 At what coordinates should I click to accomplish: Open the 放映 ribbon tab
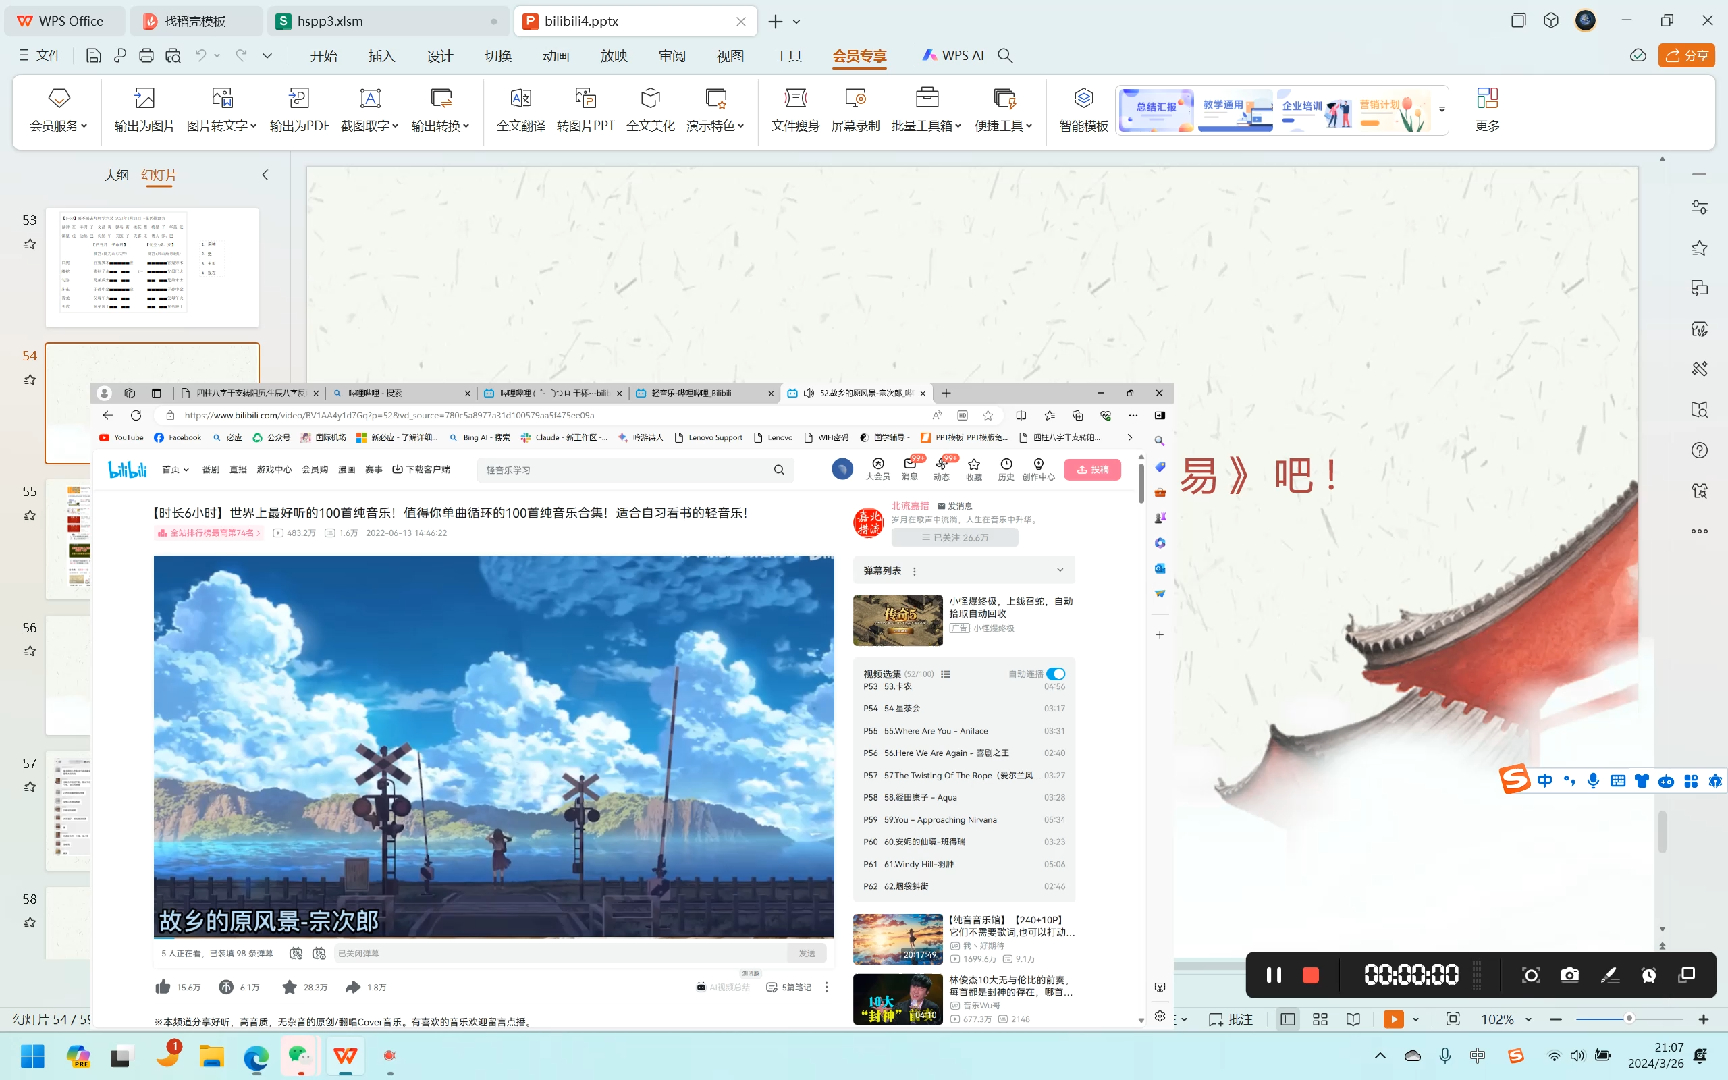coord(614,56)
